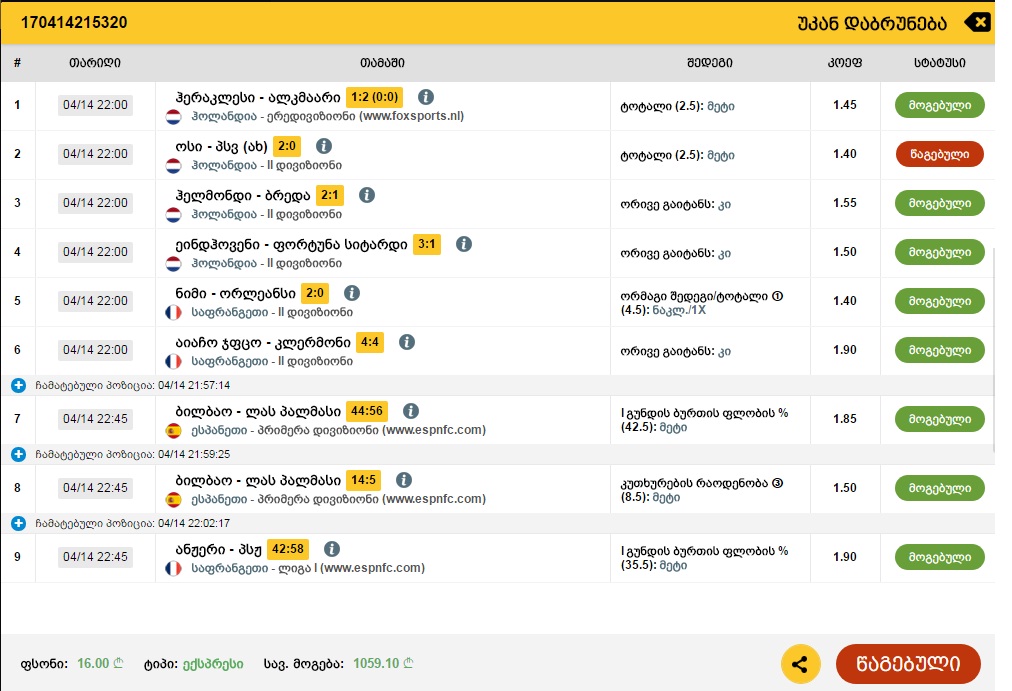Click info icon for ანჟერი - პსჟ
The width and height of the screenshot is (1012, 691).
click(332, 549)
